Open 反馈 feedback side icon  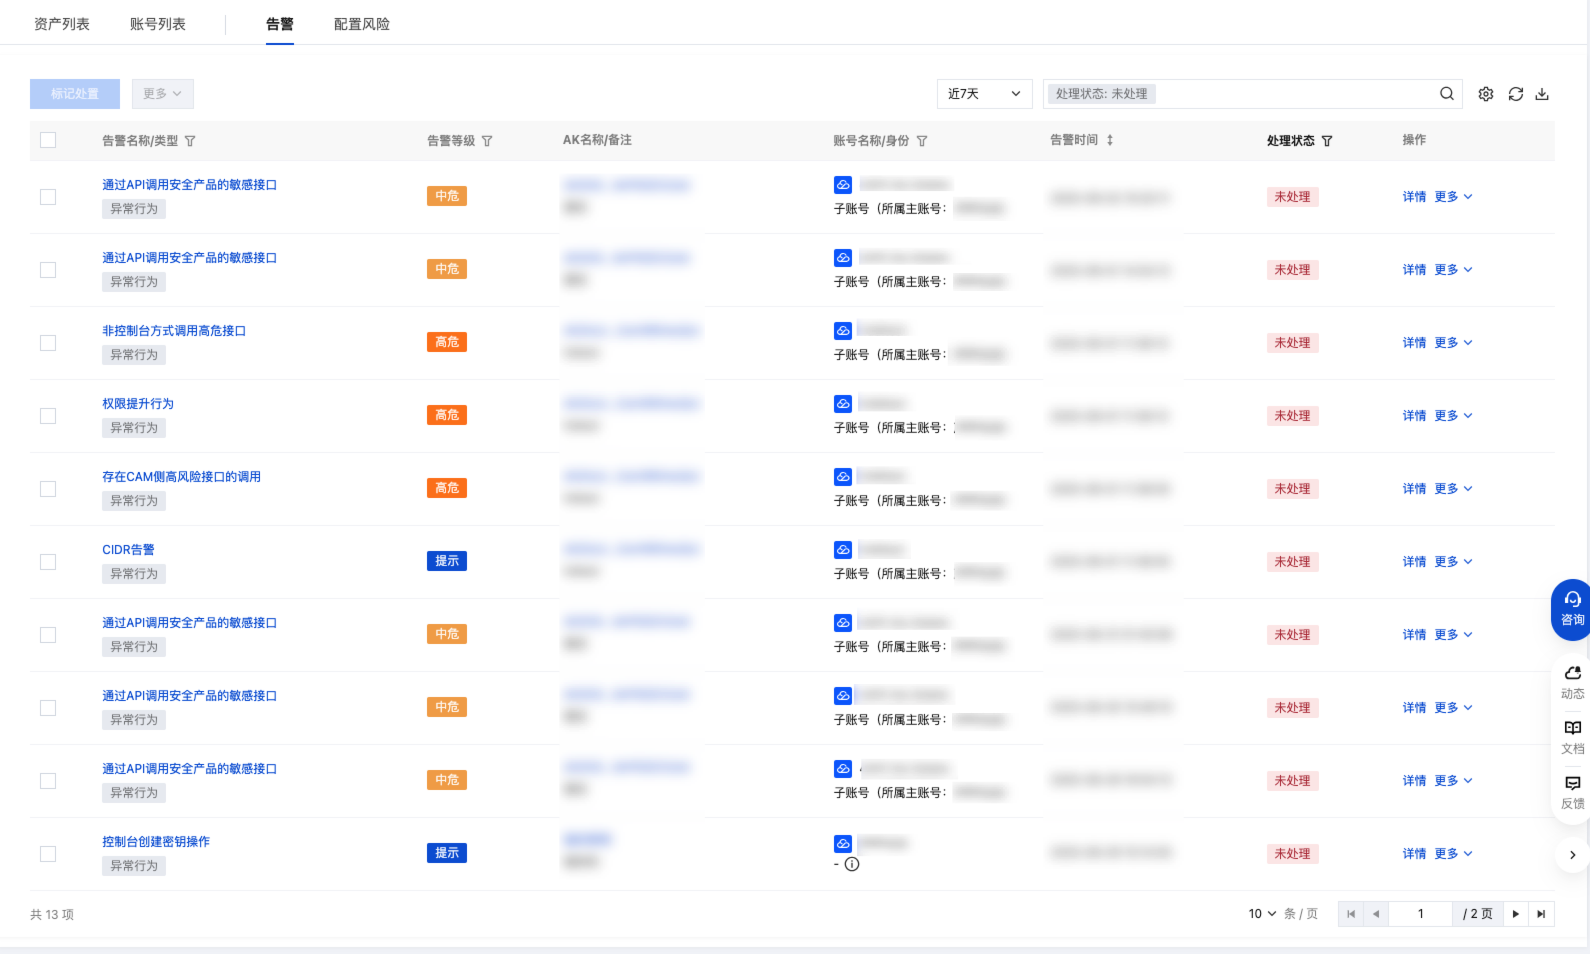[1572, 791]
